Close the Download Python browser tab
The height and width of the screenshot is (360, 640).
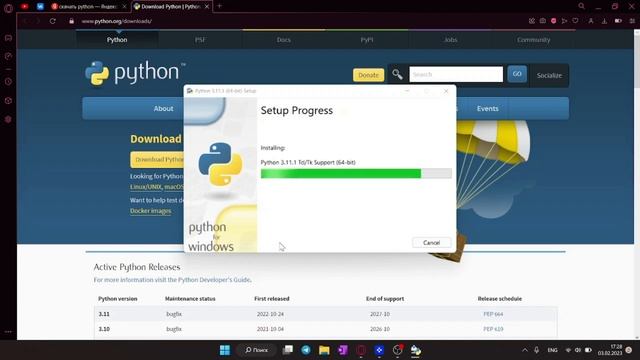click(x=207, y=7)
